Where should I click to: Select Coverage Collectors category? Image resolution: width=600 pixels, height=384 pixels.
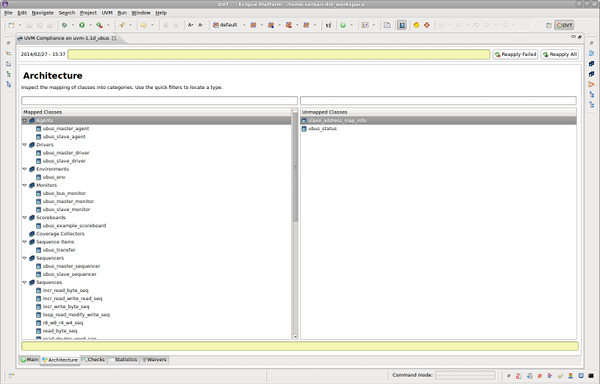point(60,234)
